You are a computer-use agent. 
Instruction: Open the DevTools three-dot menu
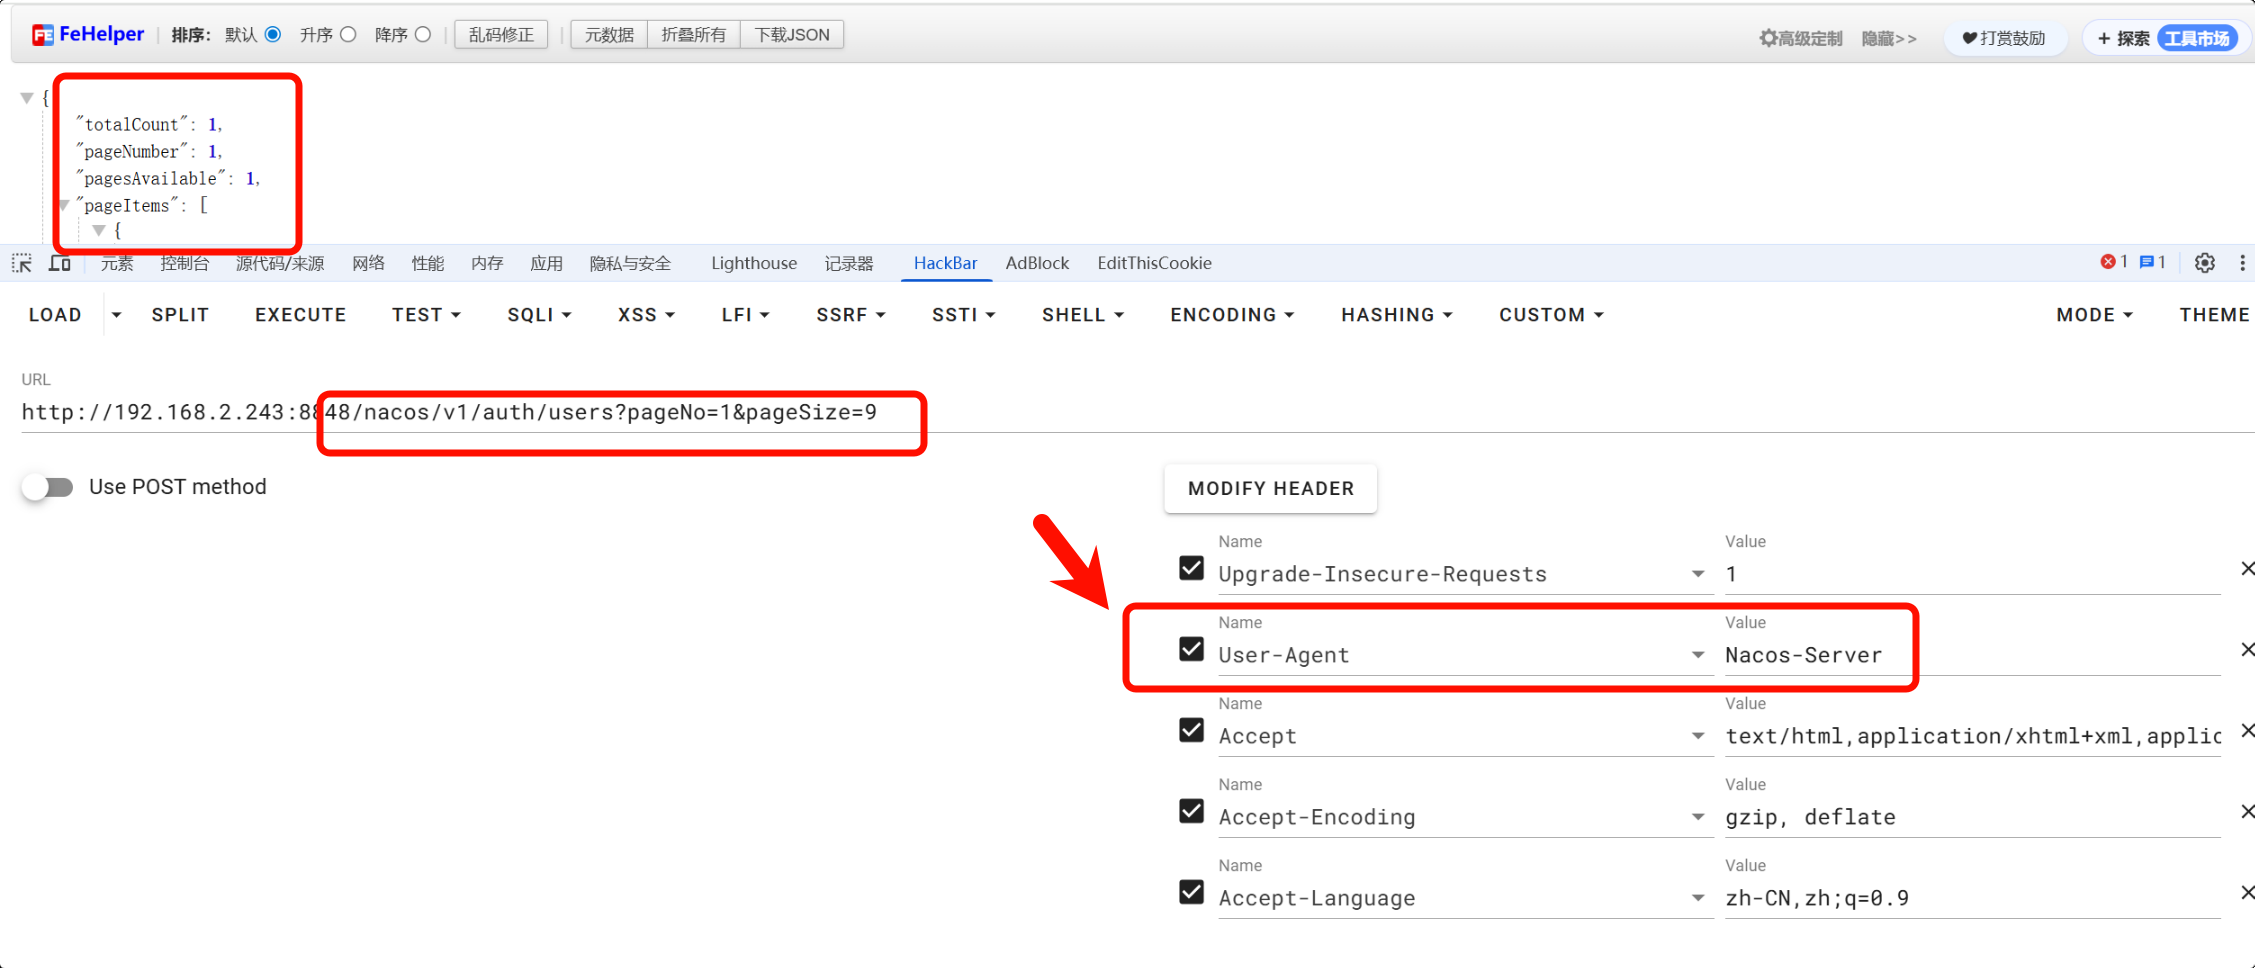click(x=2242, y=263)
